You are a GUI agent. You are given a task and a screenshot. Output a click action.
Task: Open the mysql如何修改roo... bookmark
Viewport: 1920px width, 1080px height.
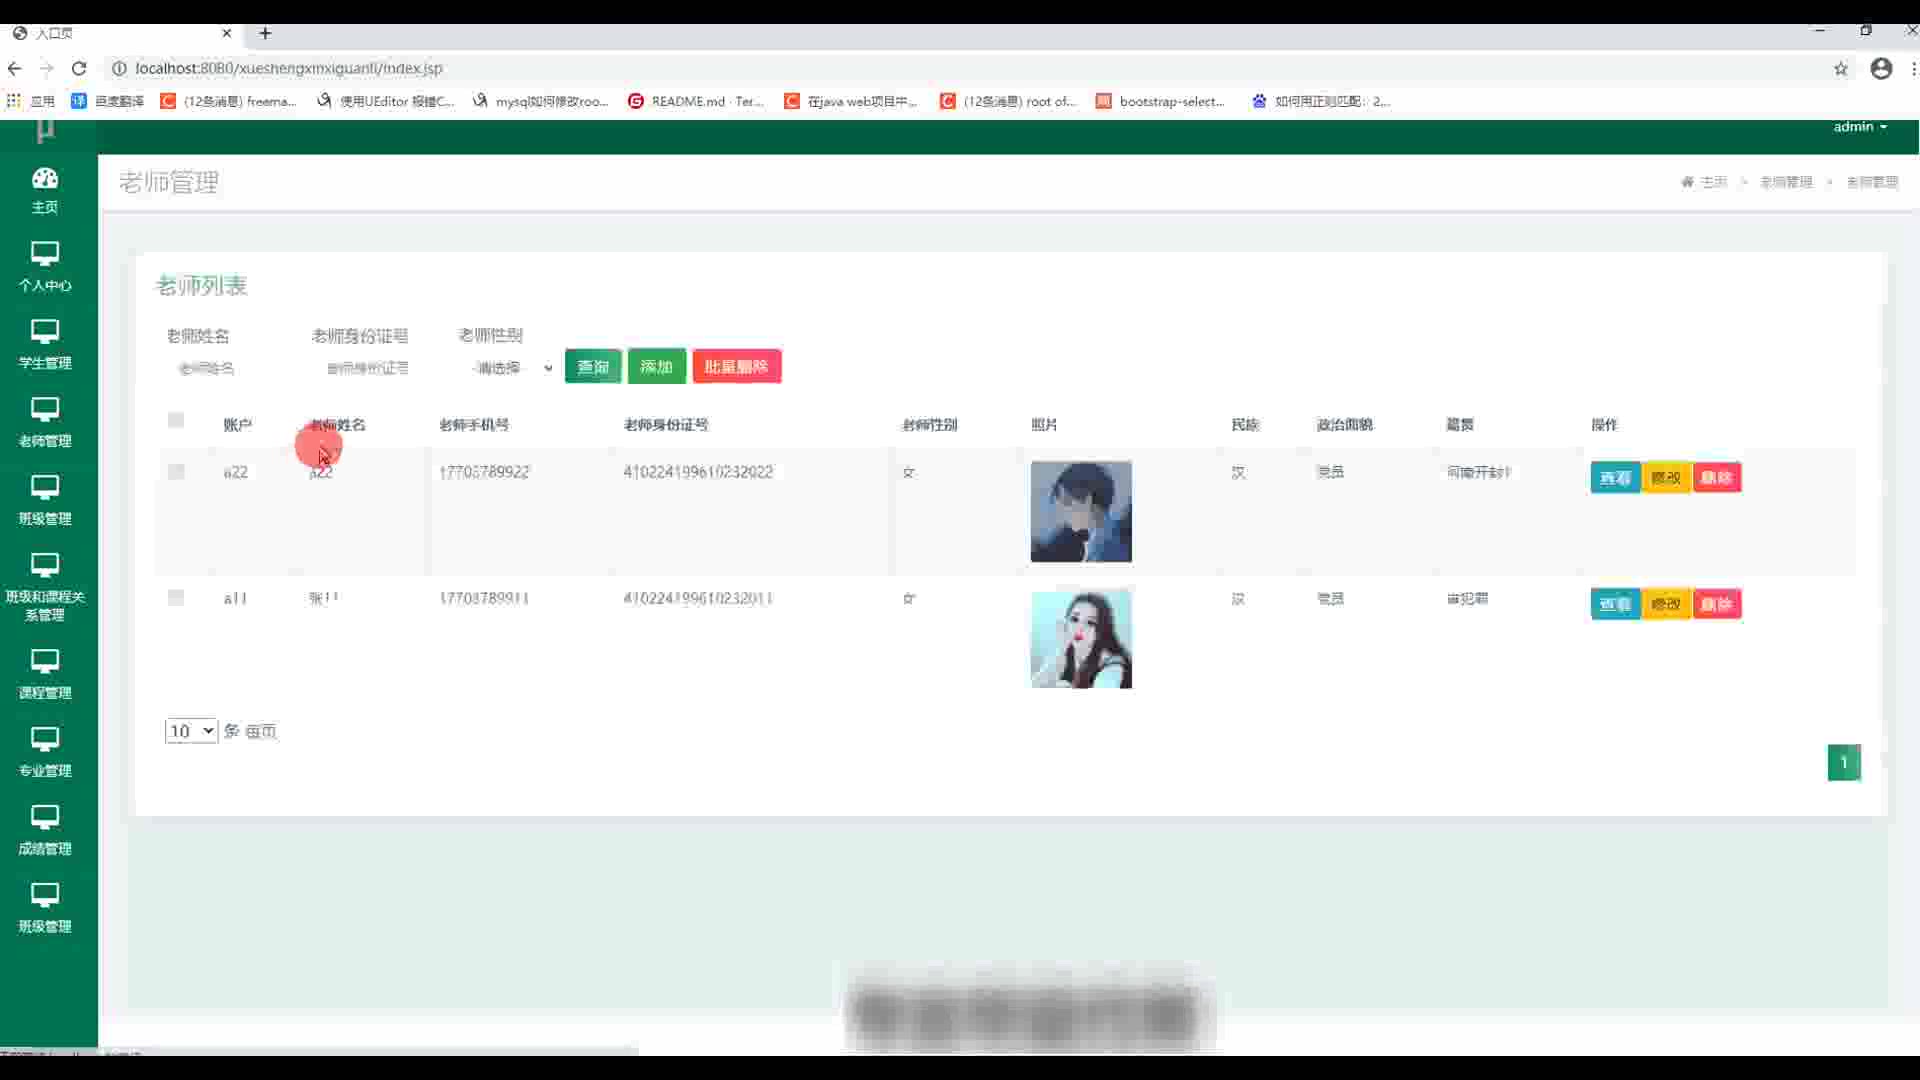coord(541,101)
